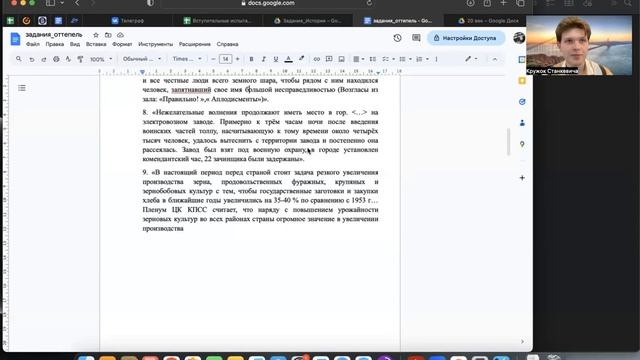This screenshot has width=640, height=360.
Task: Click the docs.google.com address bar
Action: 267,3
